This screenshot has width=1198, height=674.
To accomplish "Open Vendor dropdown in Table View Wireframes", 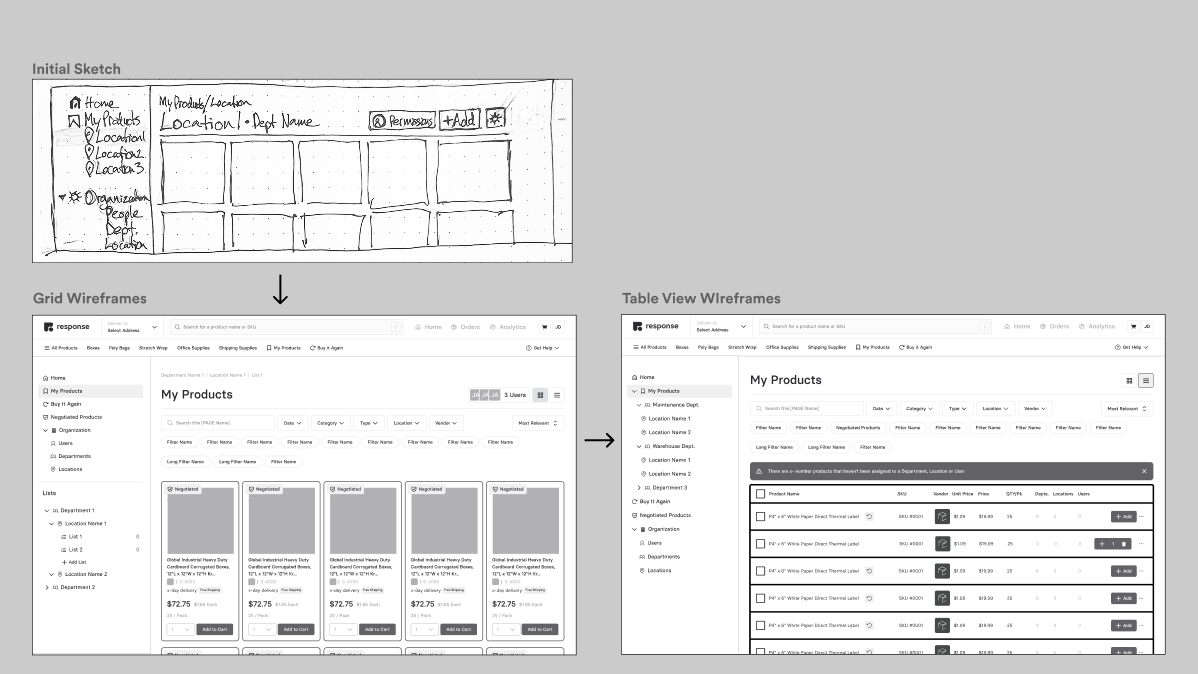I will click(x=1035, y=409).
